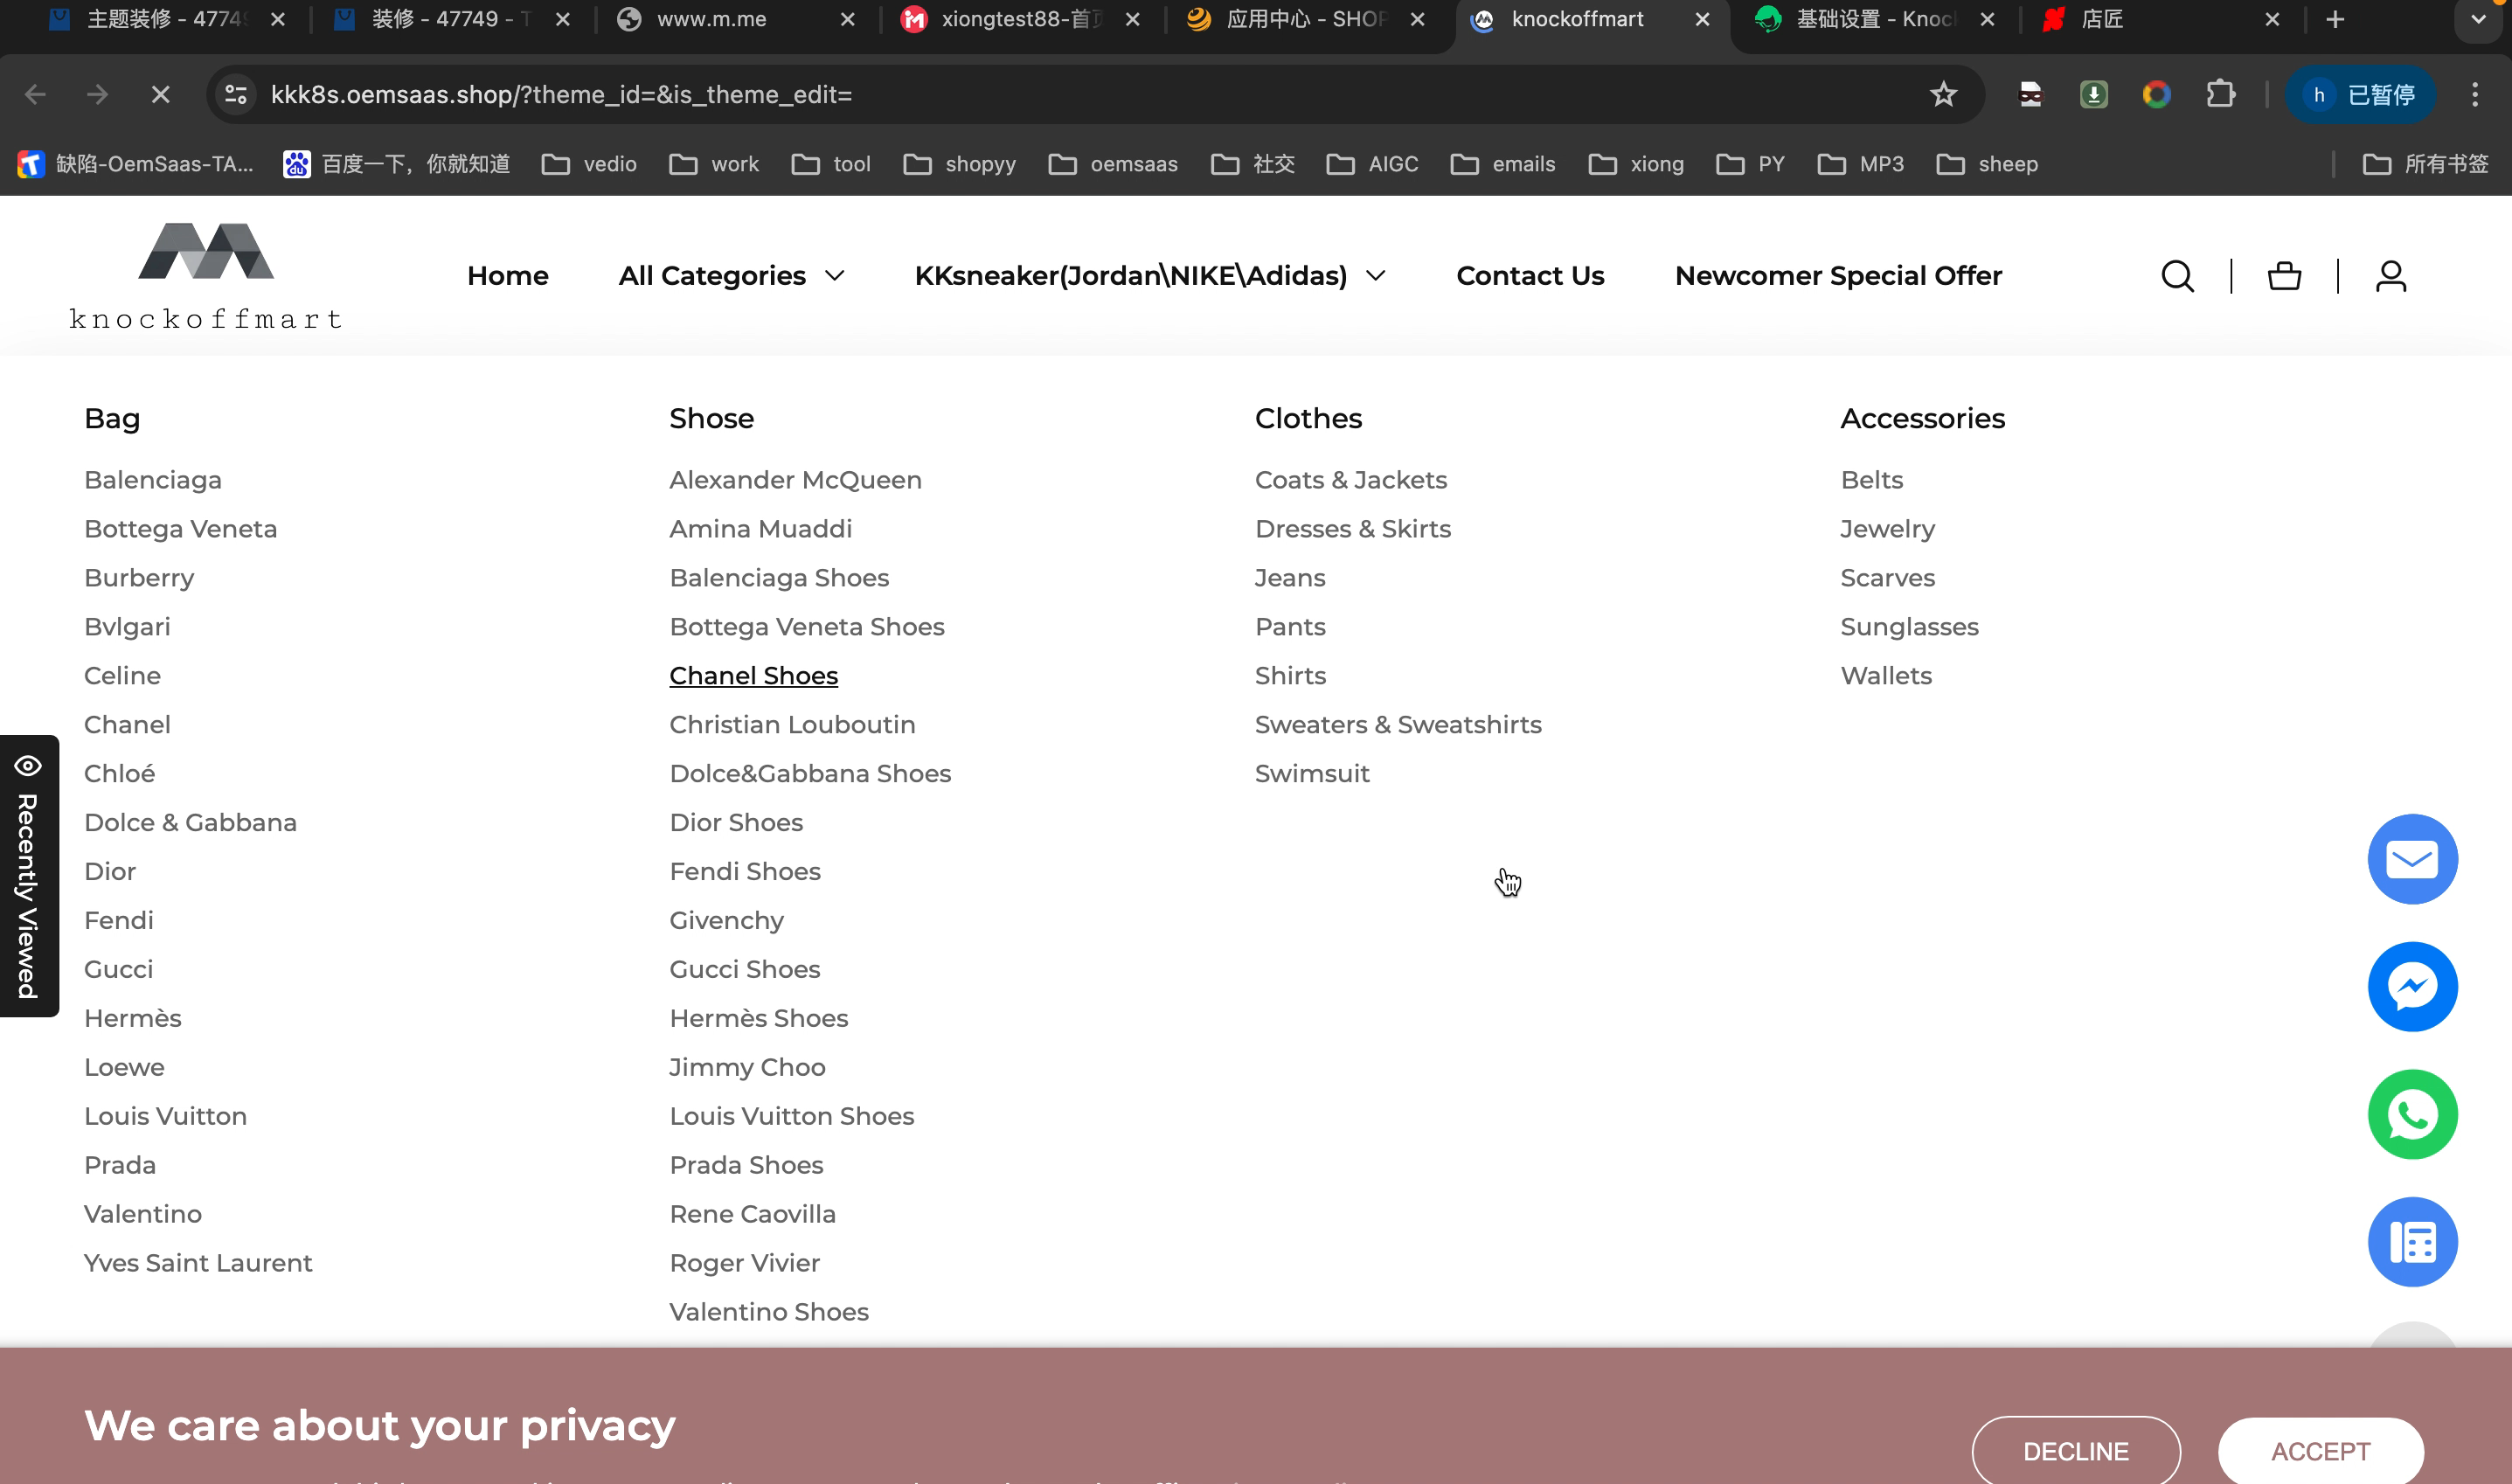Image resolution: width=2512 pixels, height=1484 pixels.
Task: Click the search magnifier icon in header
Action: [2177, 276]
